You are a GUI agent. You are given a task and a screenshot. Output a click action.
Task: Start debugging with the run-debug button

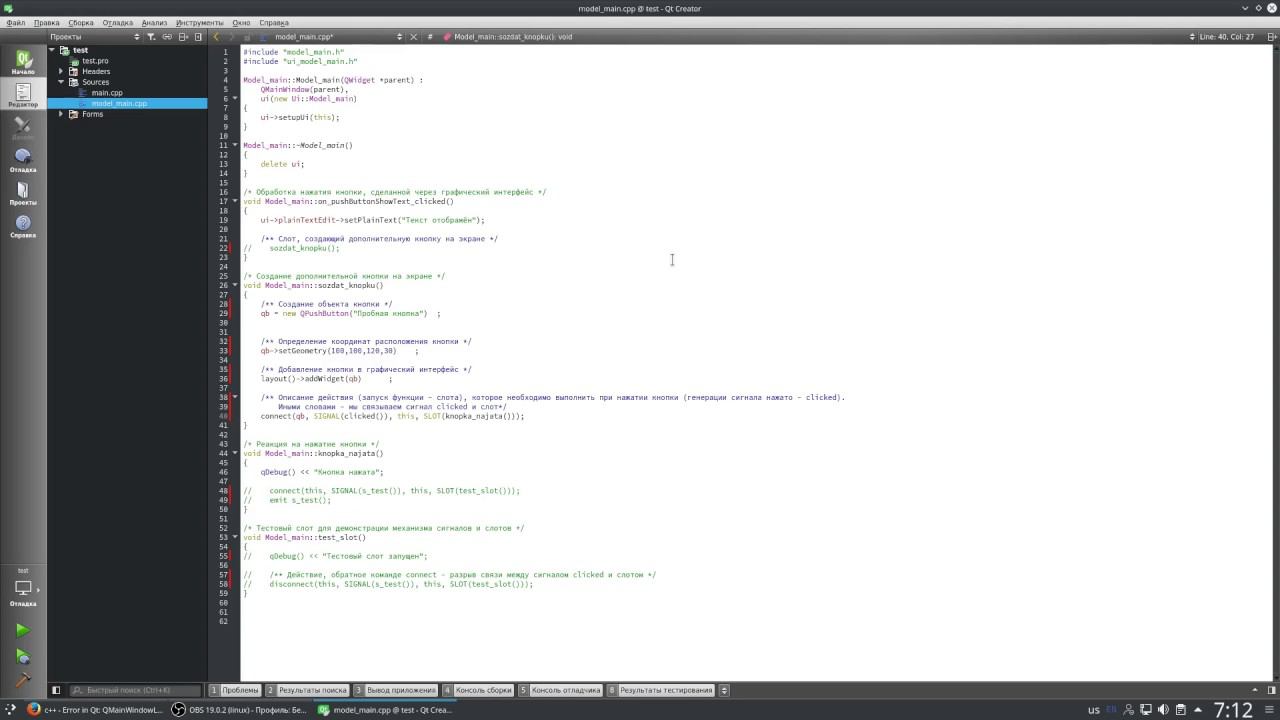(23, 656)
